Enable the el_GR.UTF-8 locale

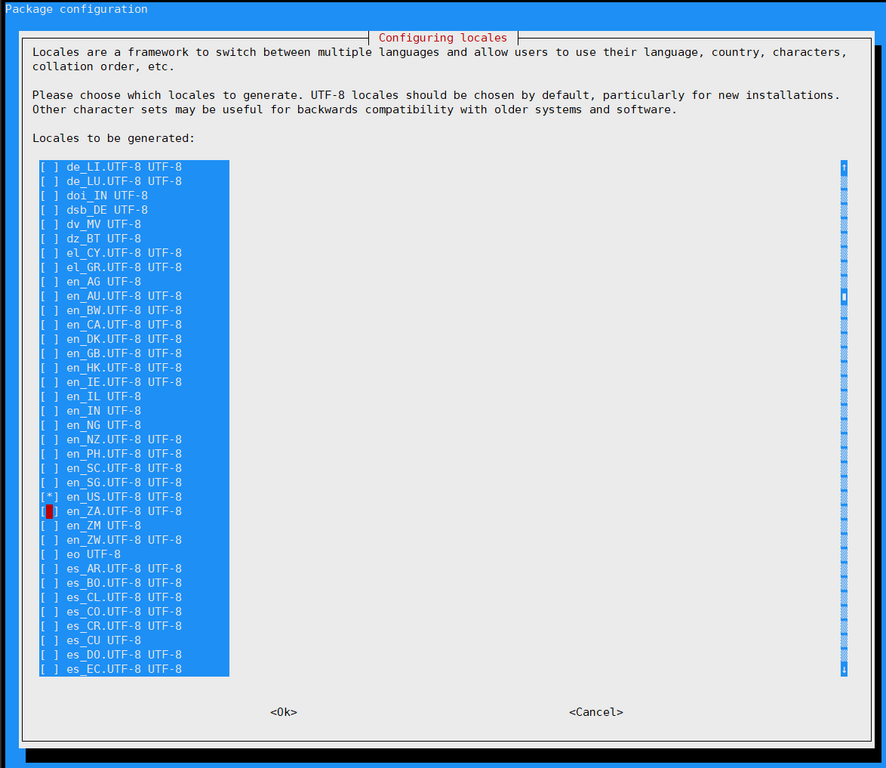(49, 267)
